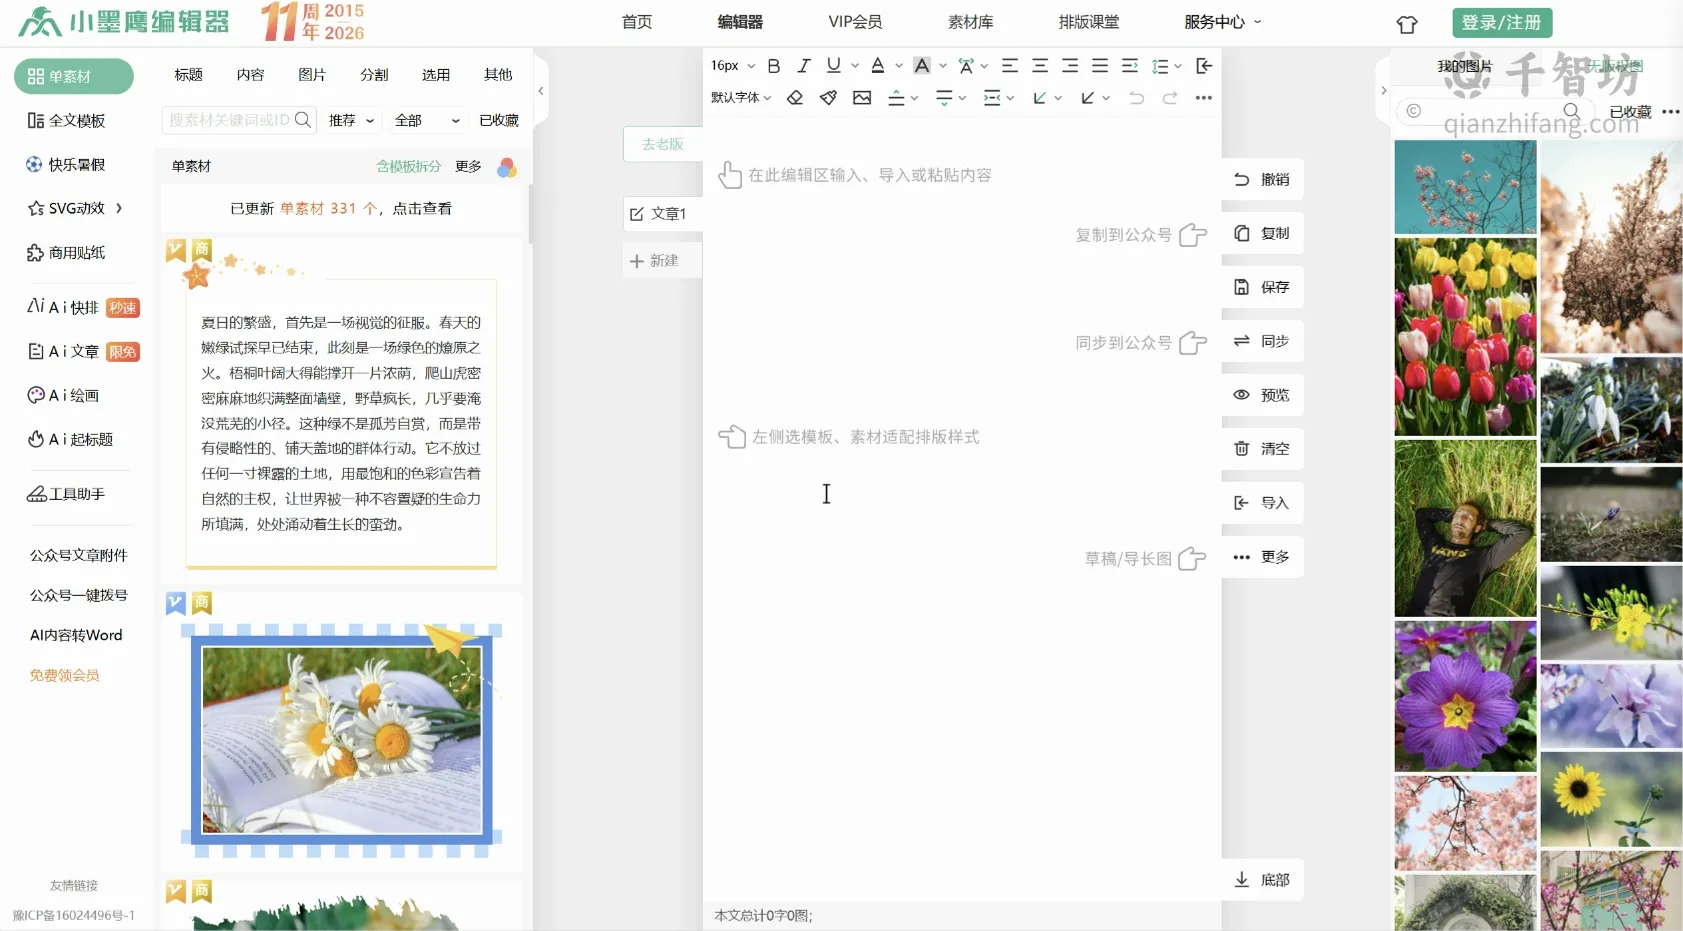Select the purple flower thumbnail image
The image size is (1683, 931).
pyautogui.click(x=1465, y=696)
